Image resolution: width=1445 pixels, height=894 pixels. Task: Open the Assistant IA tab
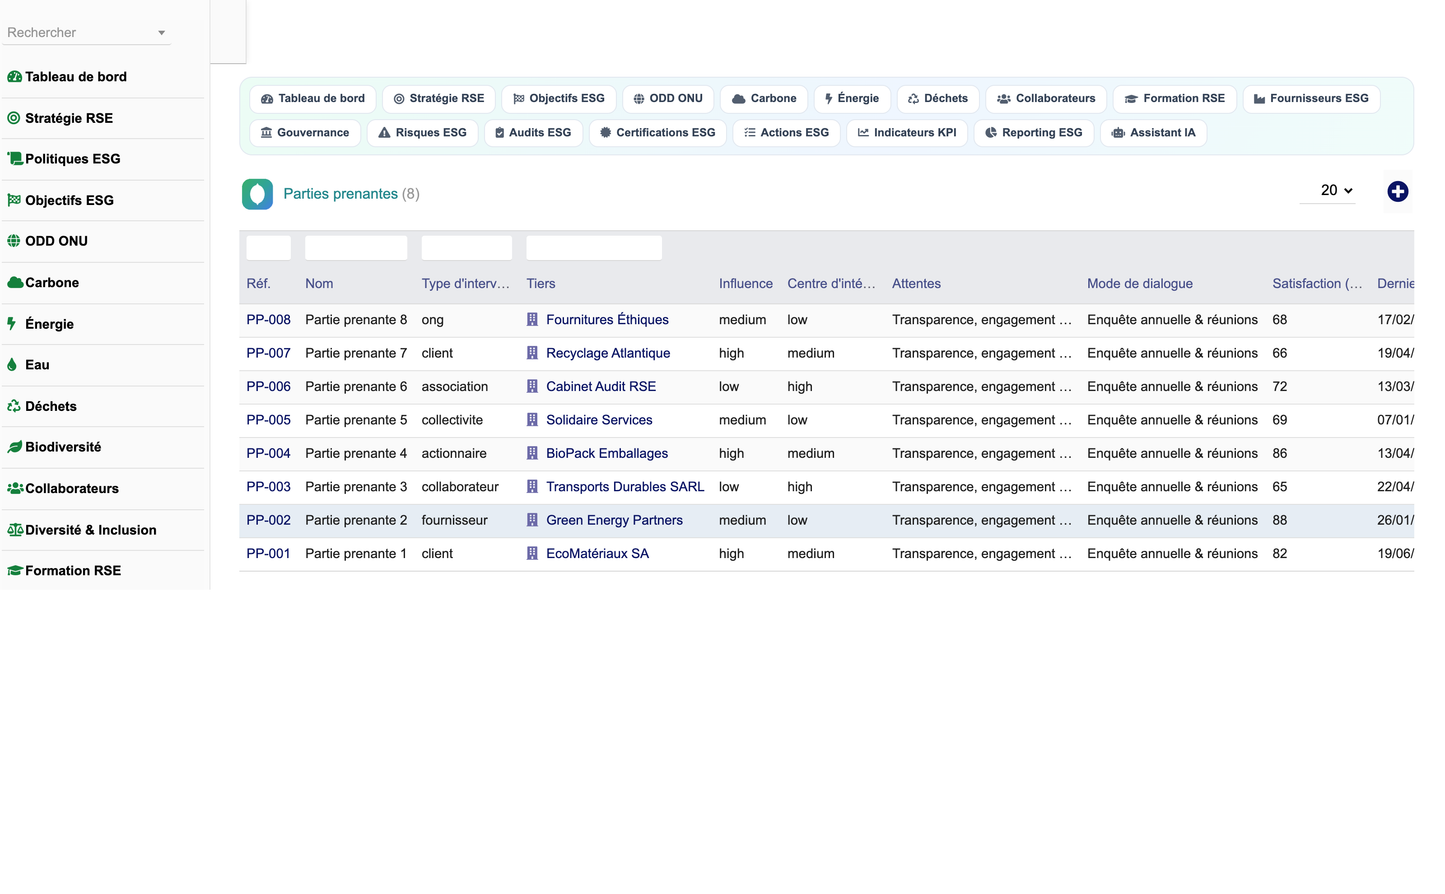coord(1153,132)
